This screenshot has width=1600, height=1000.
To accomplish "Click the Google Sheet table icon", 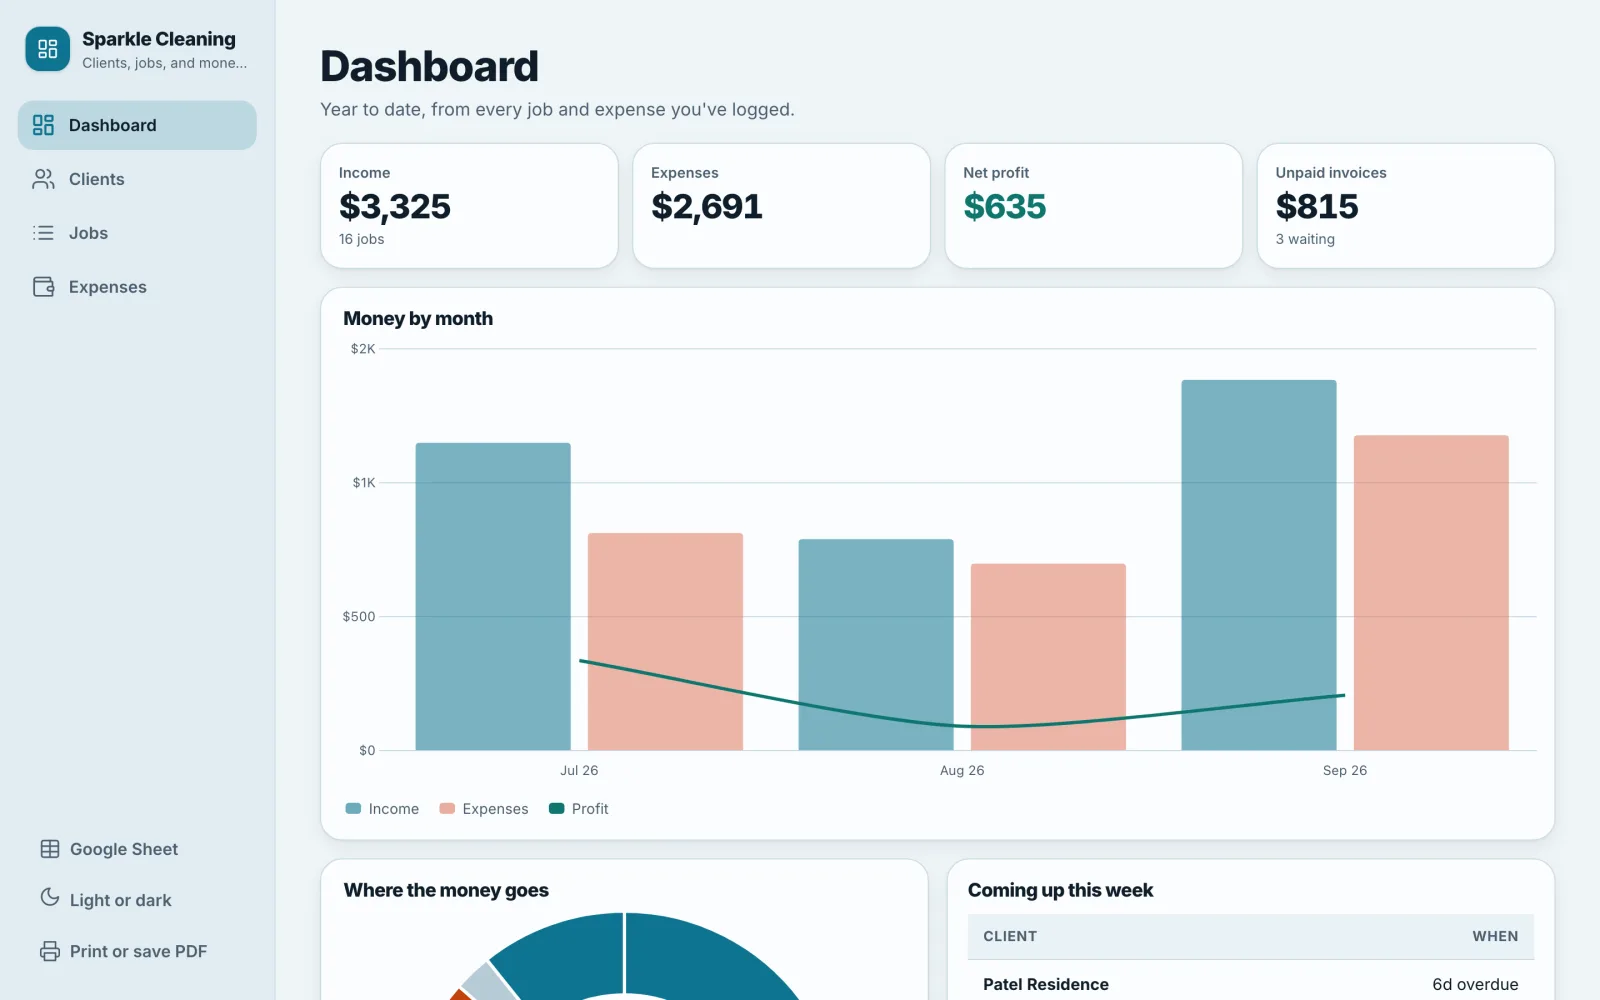I will 50,849.
